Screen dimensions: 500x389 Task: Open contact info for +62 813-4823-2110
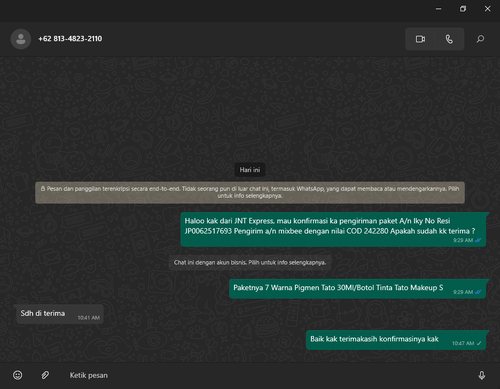pos(70,39)
